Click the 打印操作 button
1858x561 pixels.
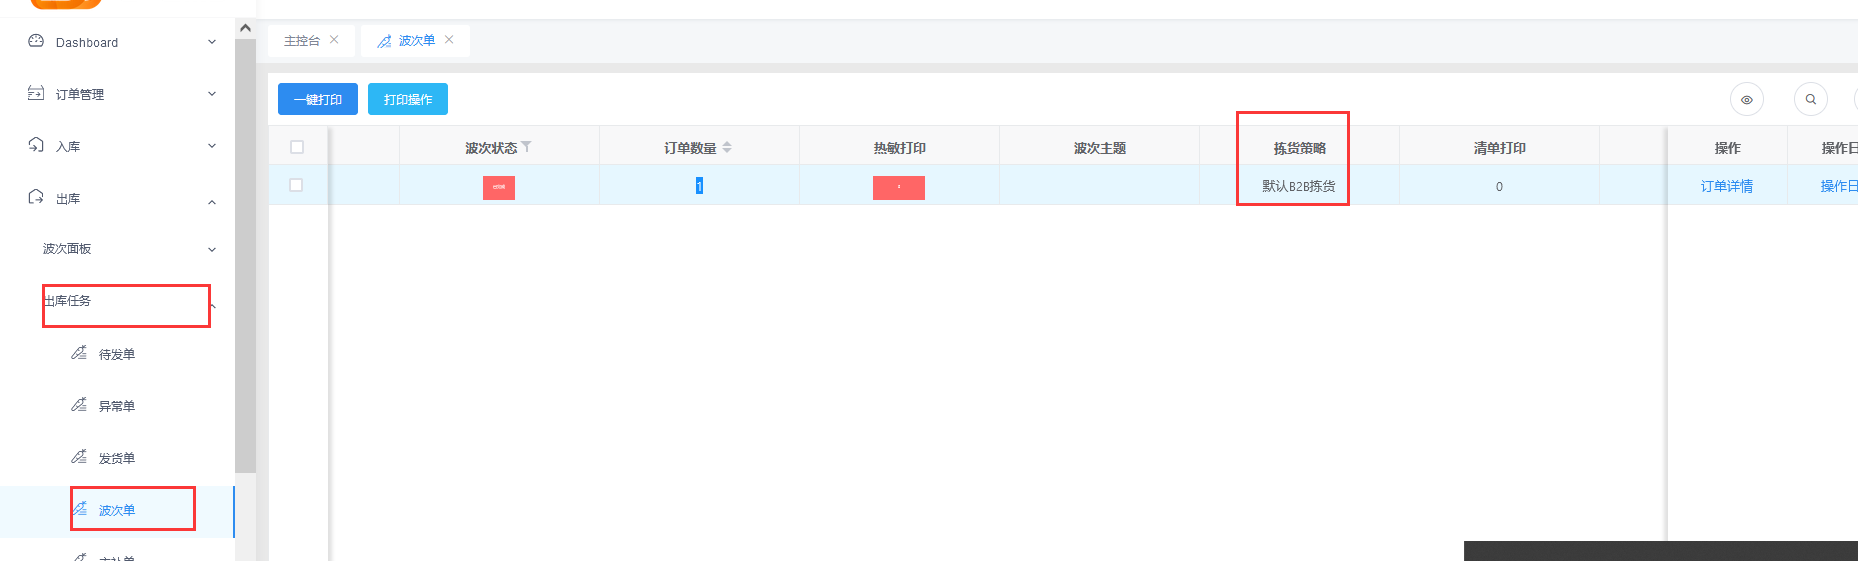point(408,99)
